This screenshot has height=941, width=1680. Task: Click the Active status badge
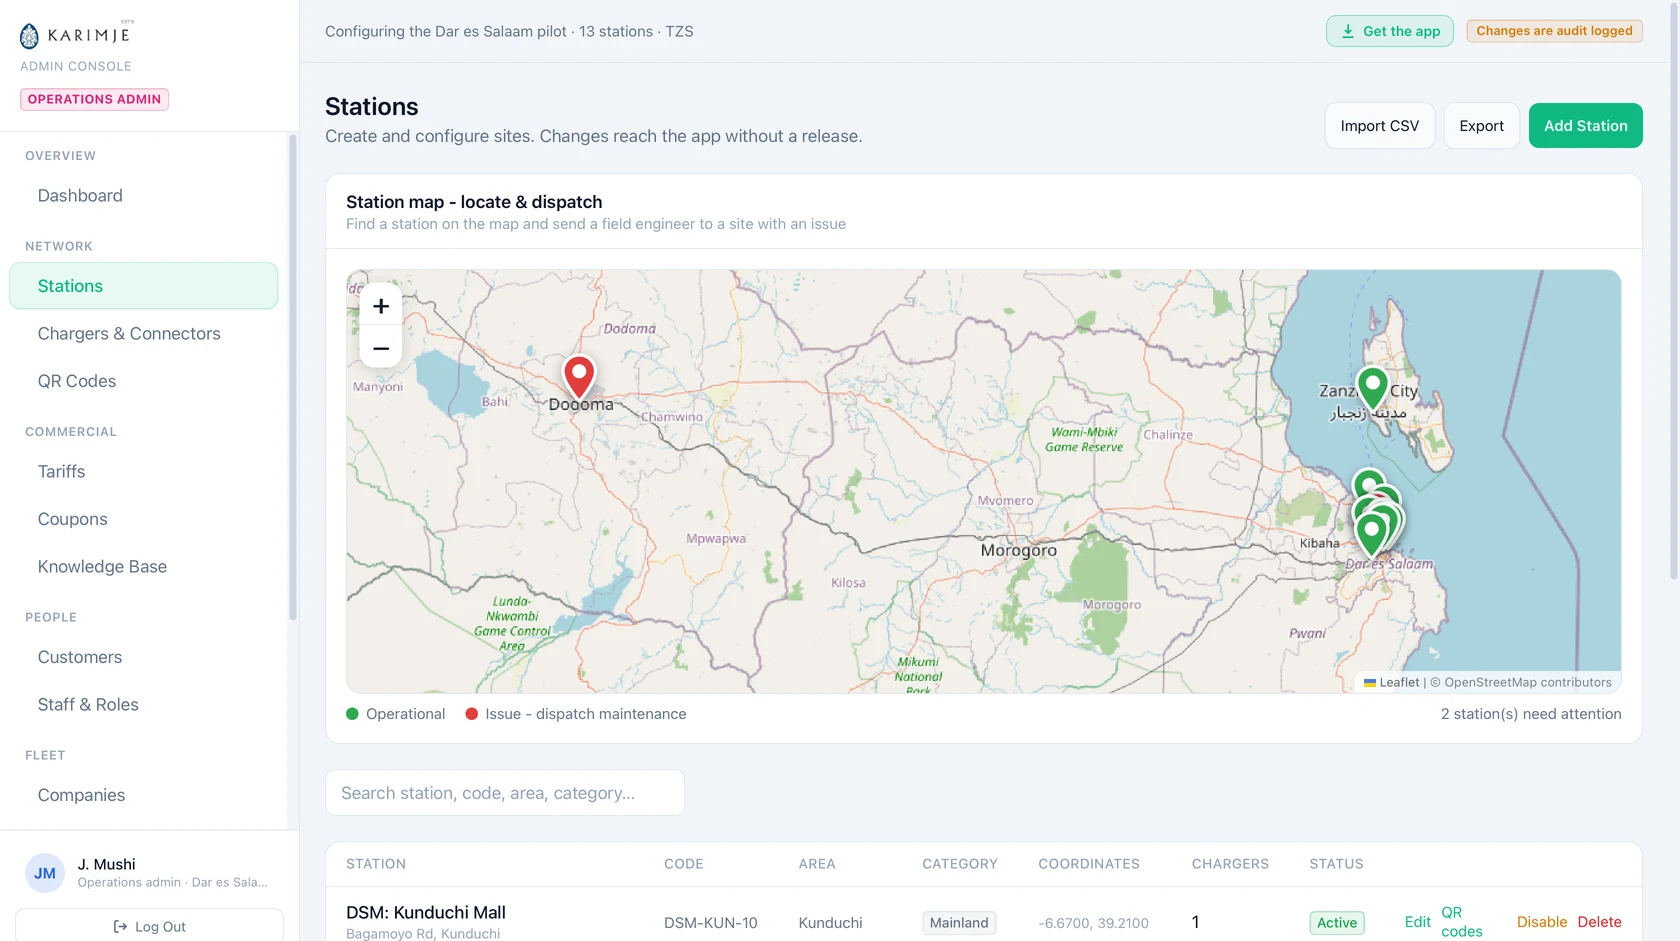pyautogui.click(x=1336, y=923)
